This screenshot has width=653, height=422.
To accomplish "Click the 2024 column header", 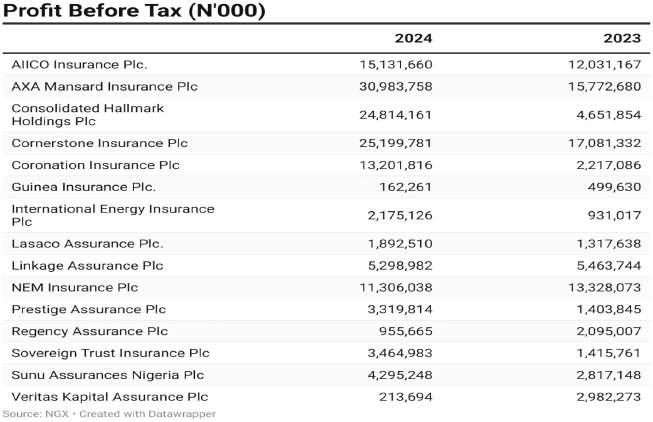I will (413, 38).
